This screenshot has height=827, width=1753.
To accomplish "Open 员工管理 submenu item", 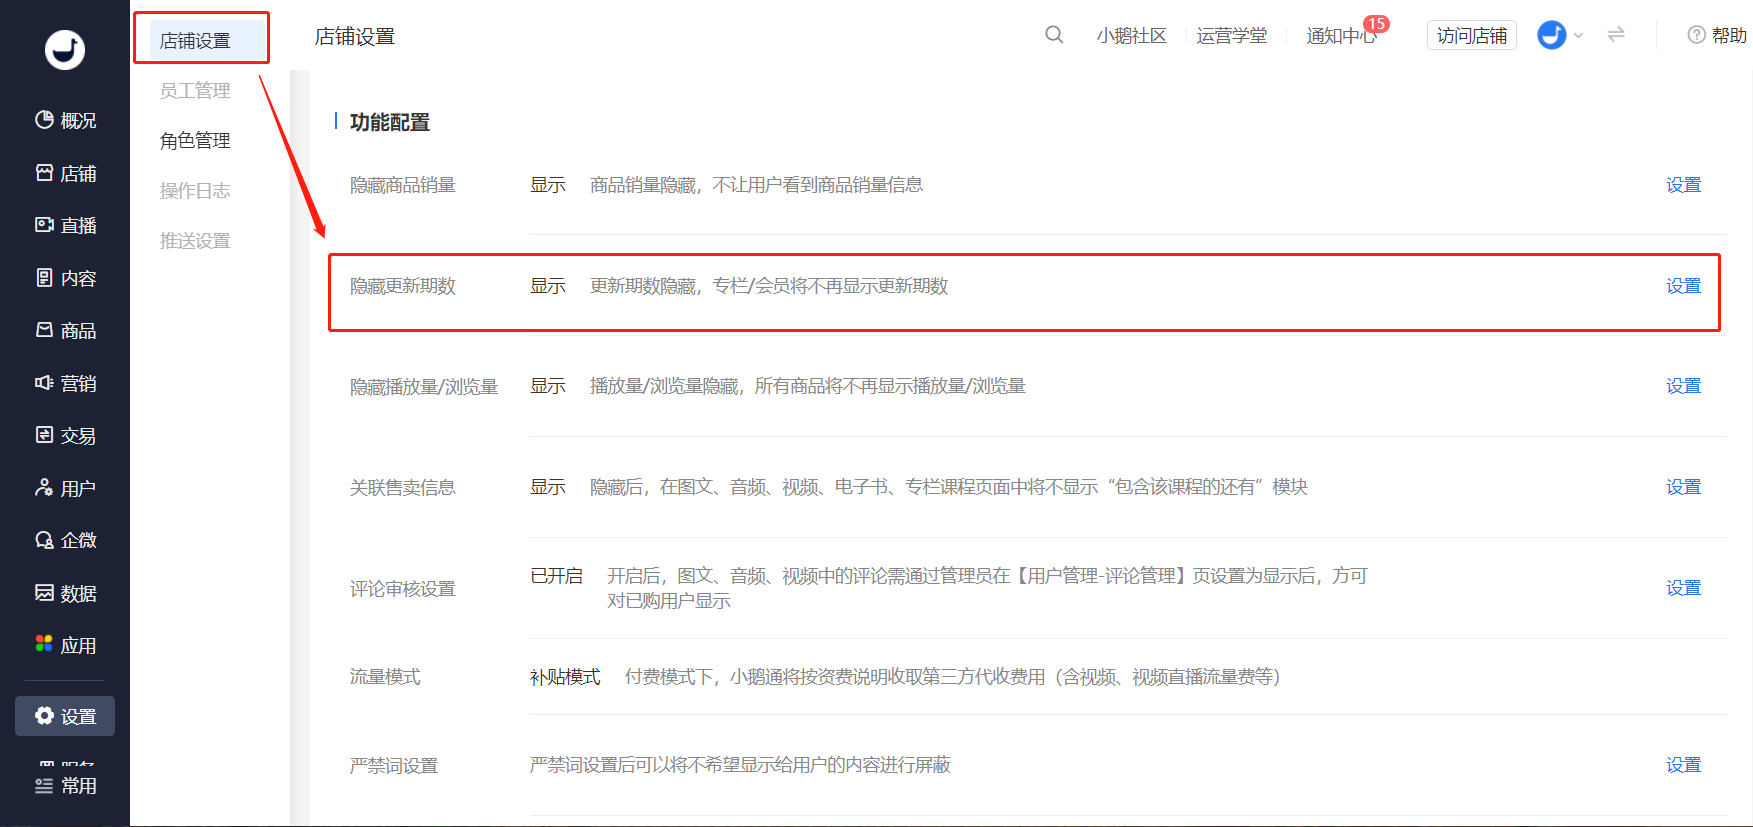I will pos(195,91).
